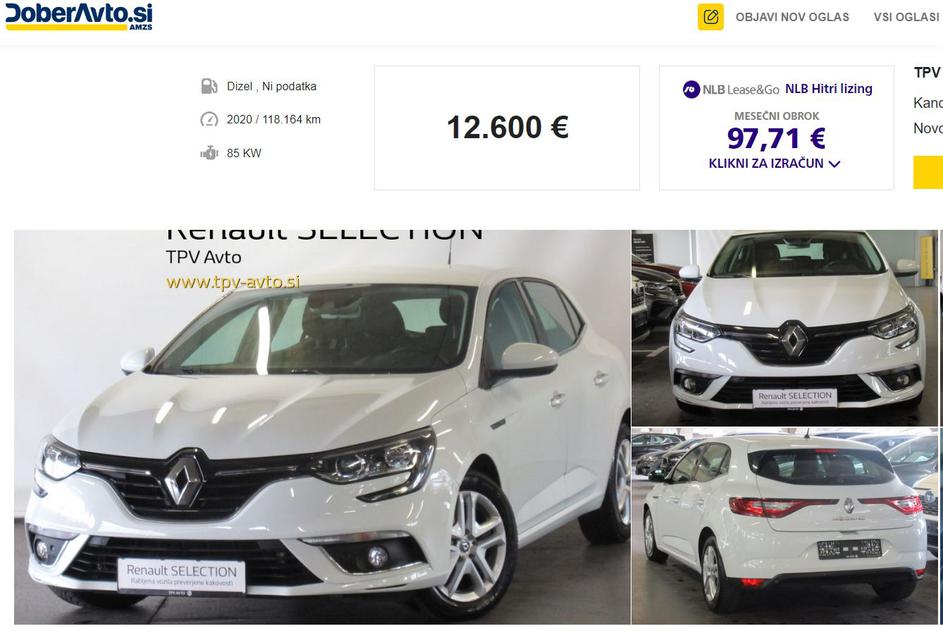The height and width of the screenshot is (631, 943).
Task: Click the fuel pump icon
Action: point(209,86)
